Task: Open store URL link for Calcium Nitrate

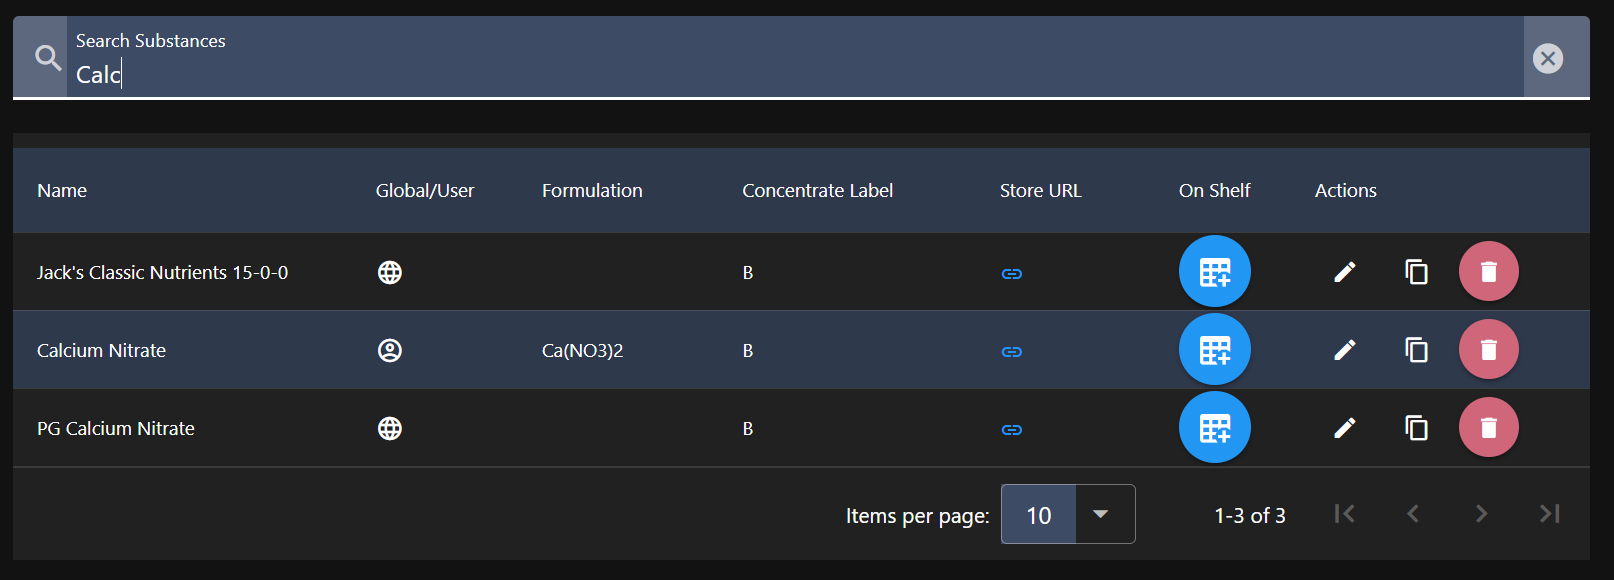Action: pyautogui.click(x=1011, y=352)
